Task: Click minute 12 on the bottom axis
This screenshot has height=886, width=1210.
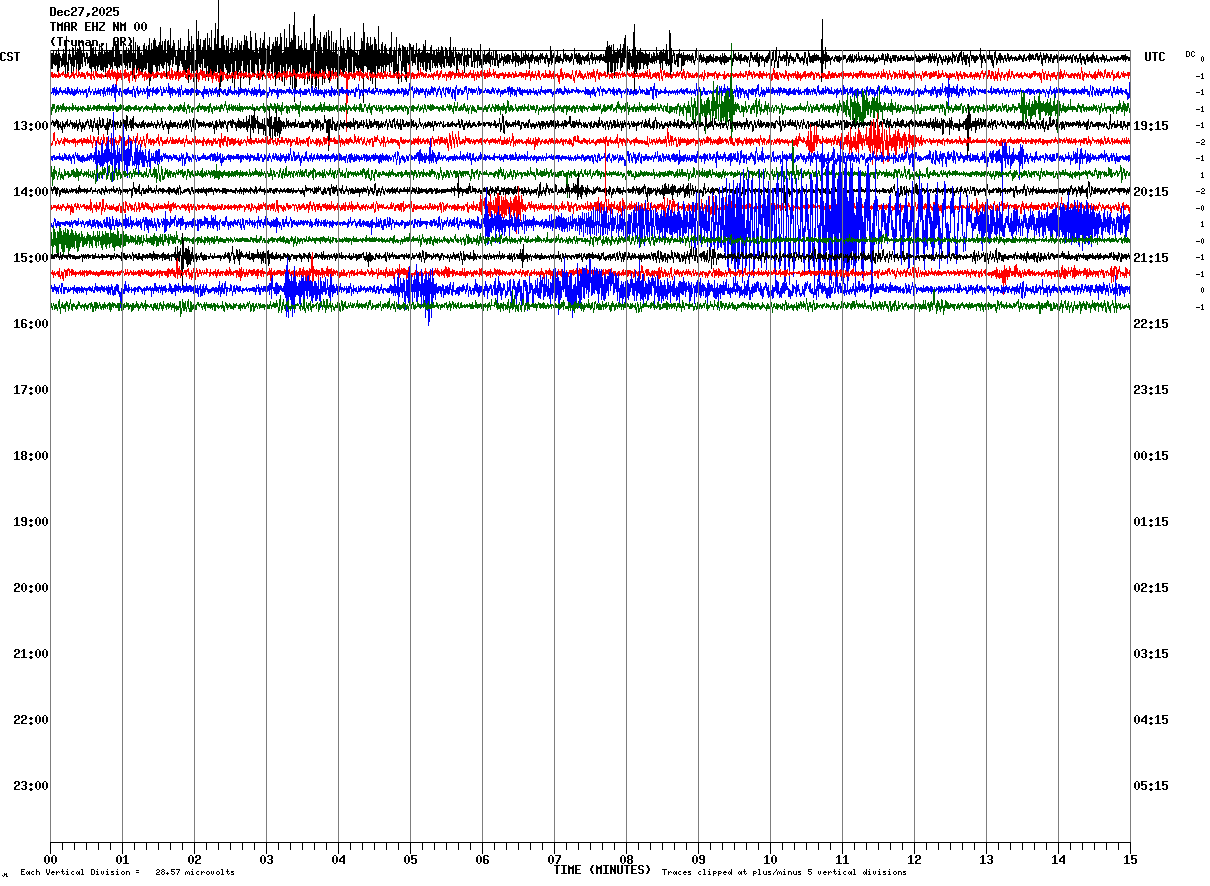Action: (x=914, y=859)
